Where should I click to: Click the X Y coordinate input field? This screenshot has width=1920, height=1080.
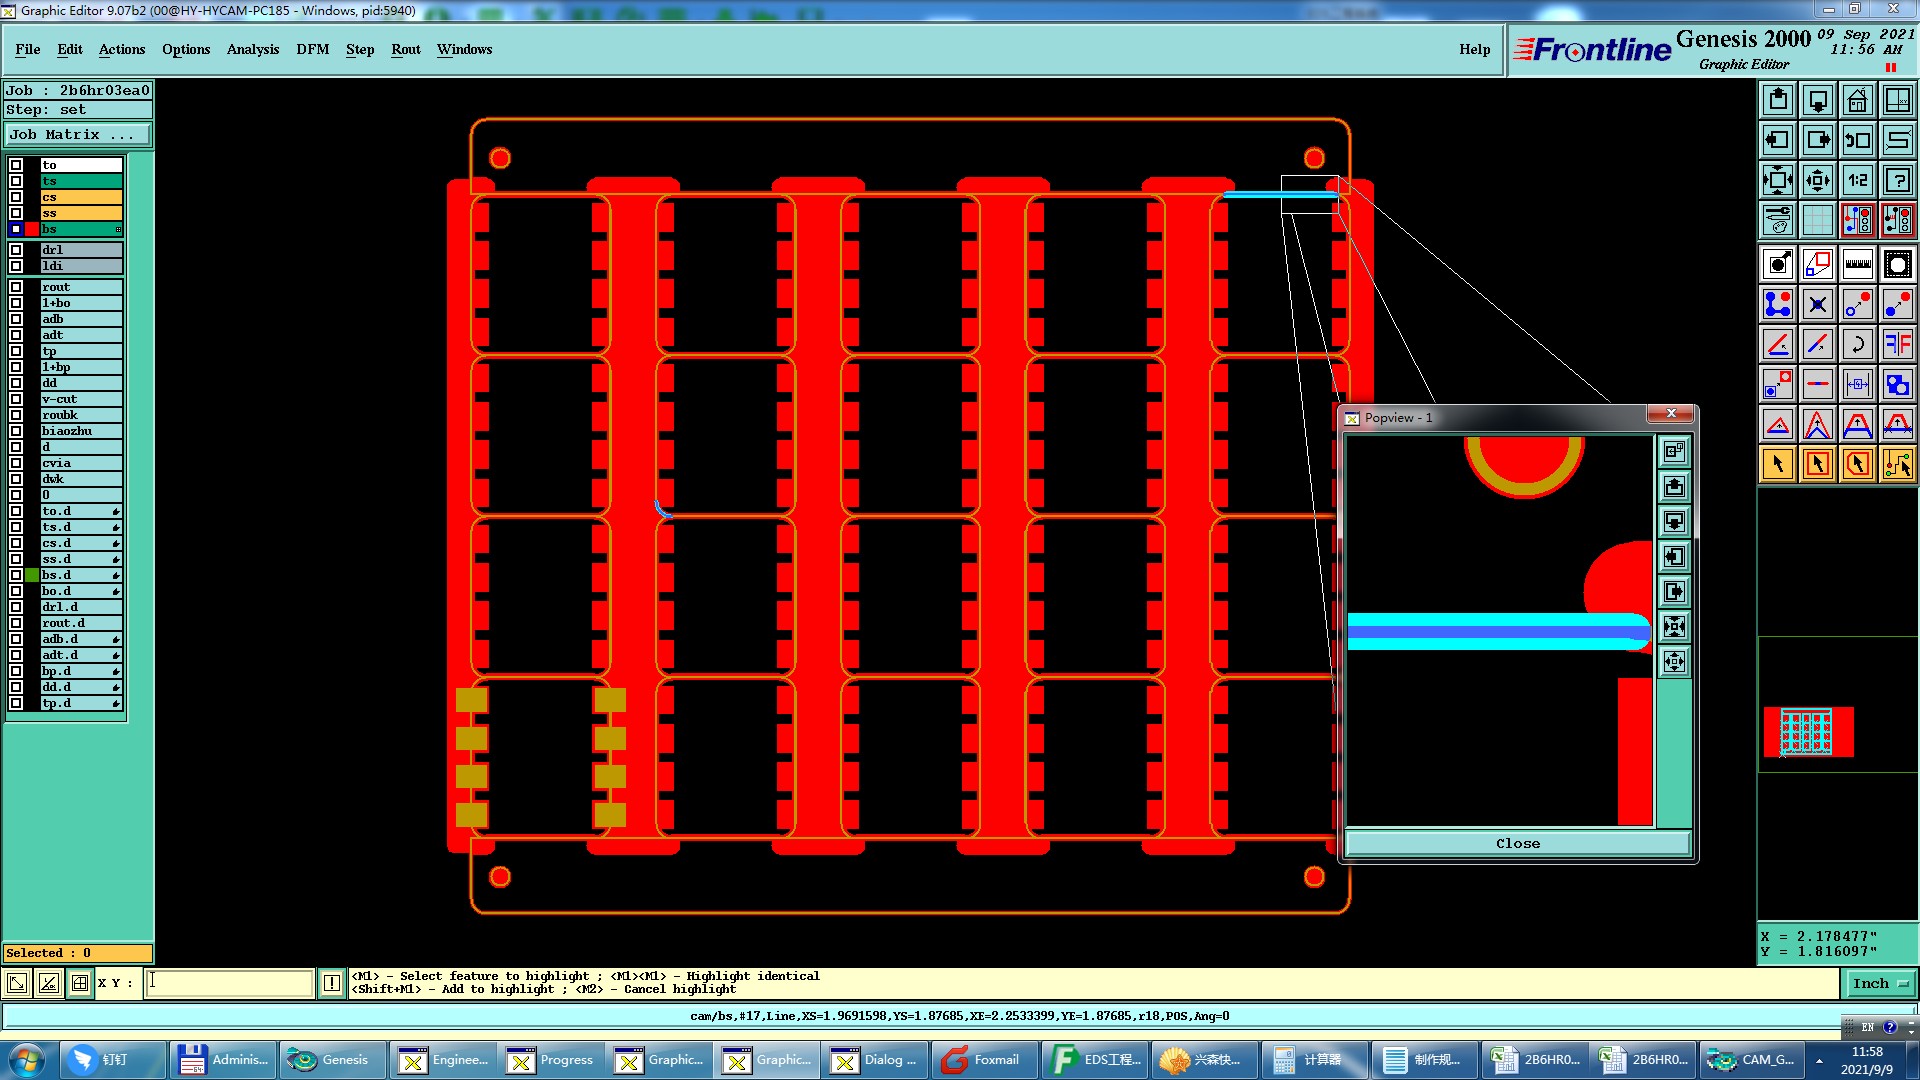(x=229, y=983)
